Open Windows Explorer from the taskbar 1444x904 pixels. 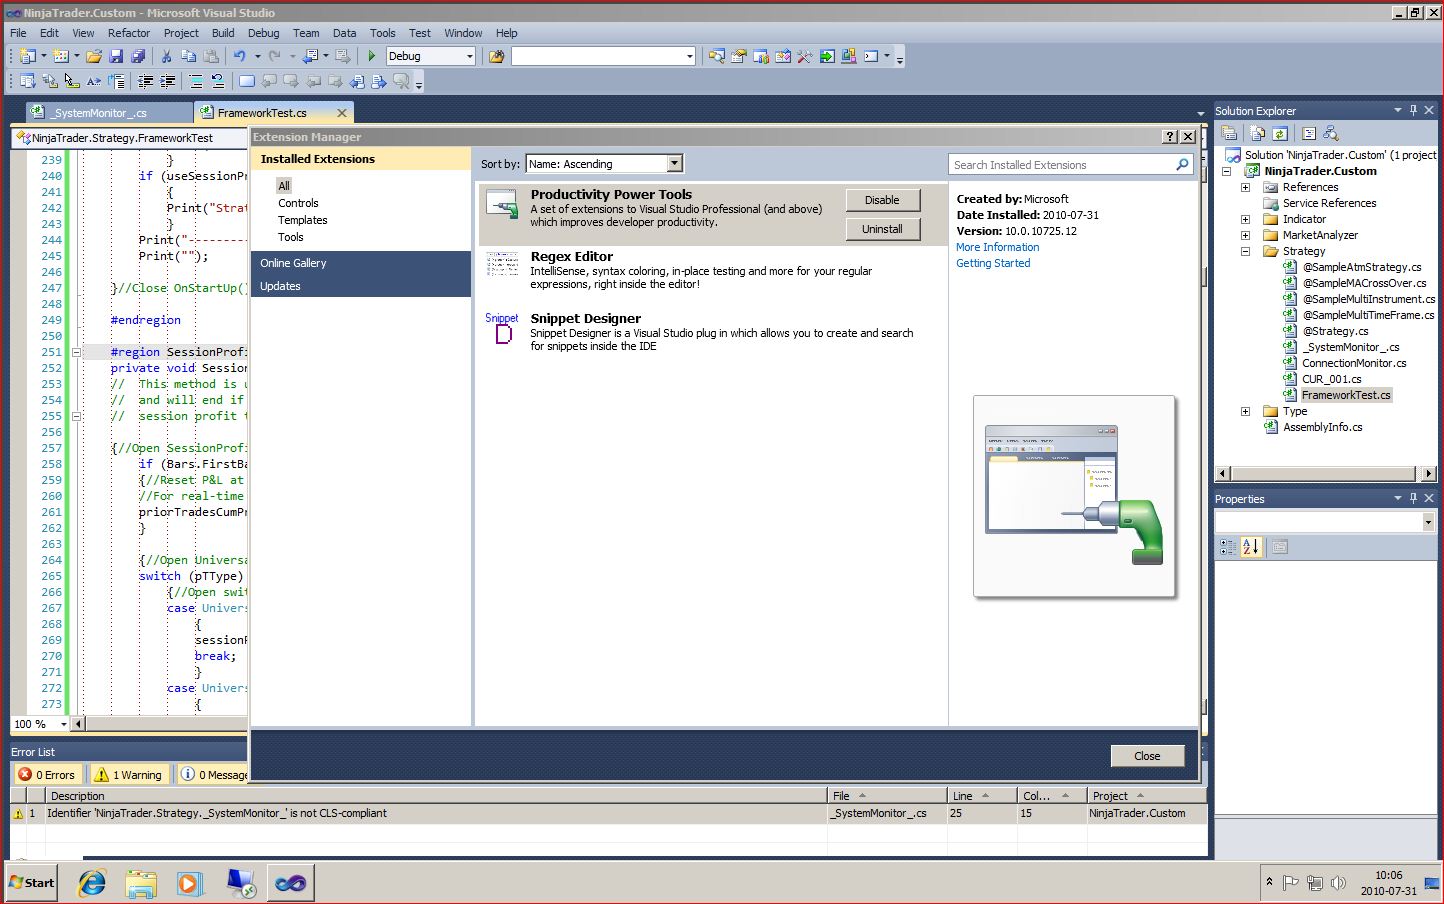pos(141,883)
